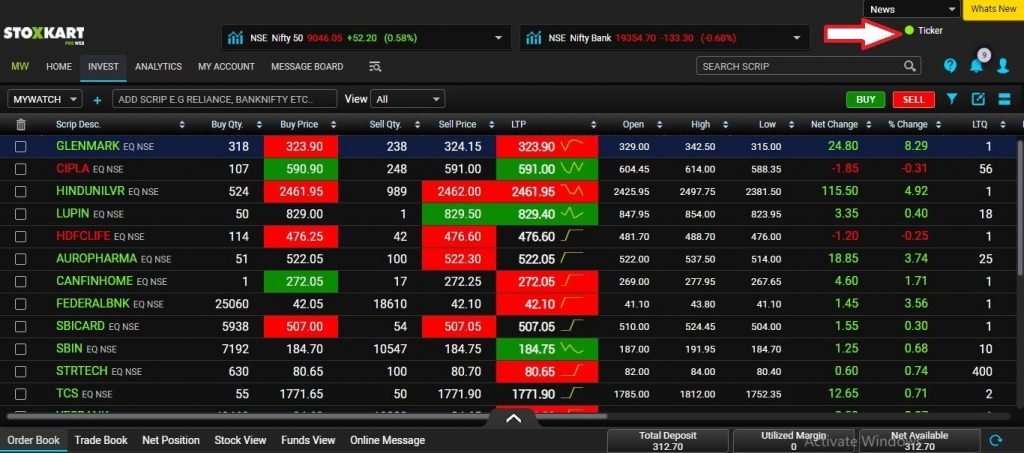Open the HOME menu

(59, 67)
